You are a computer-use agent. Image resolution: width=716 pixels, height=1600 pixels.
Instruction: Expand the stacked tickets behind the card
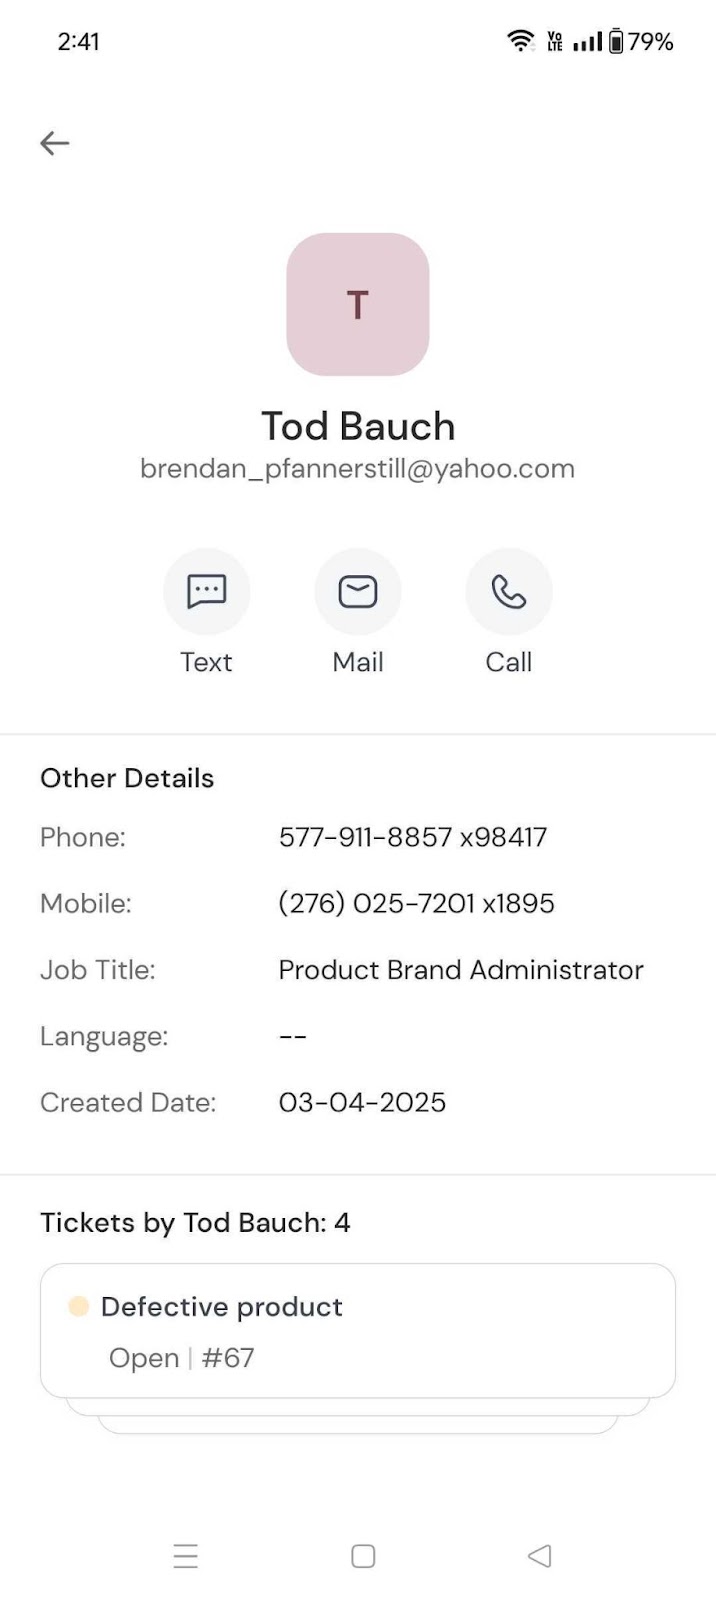[358, 1422]
